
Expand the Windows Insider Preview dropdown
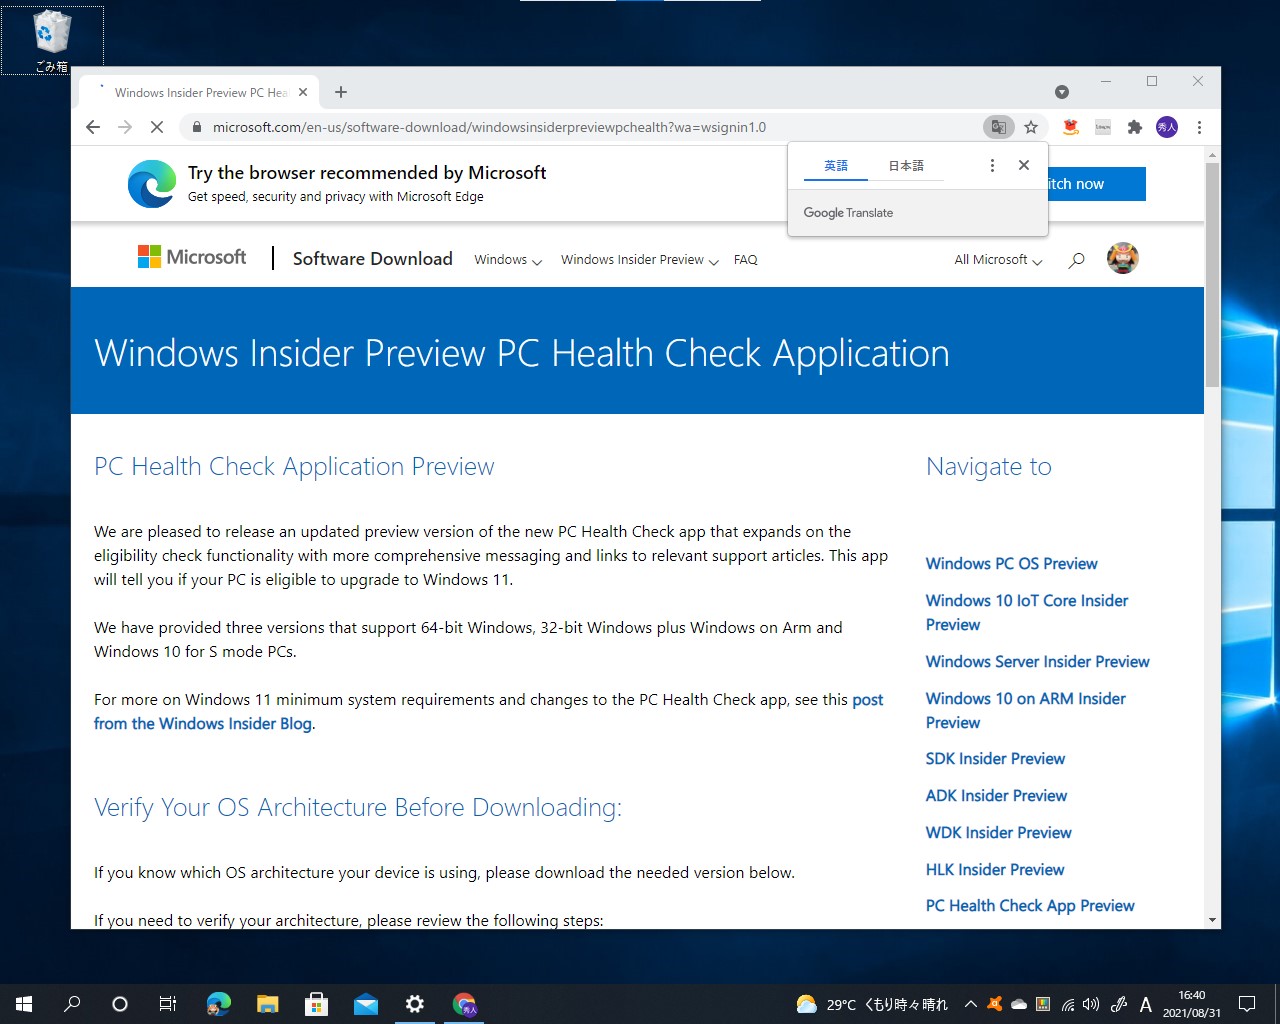click(639, 259)
